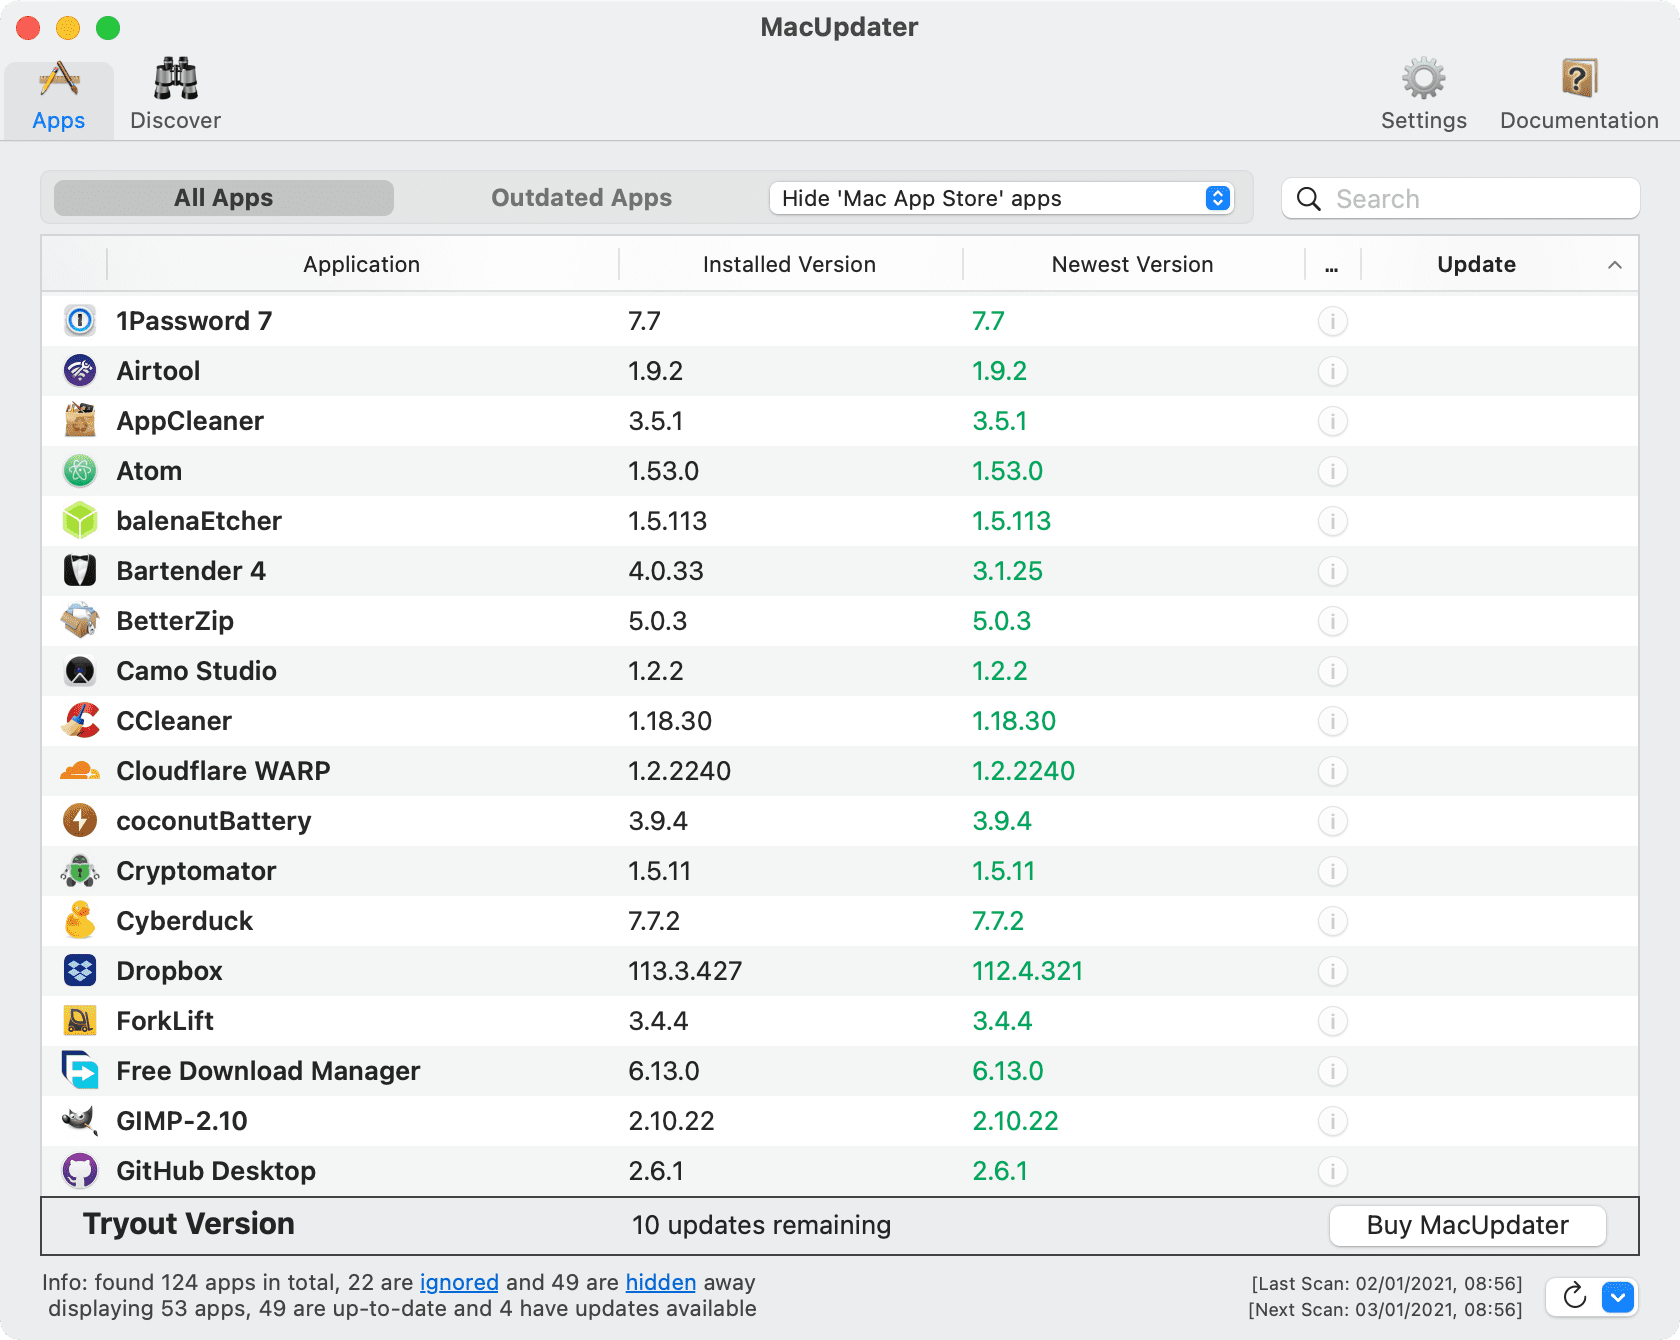Click Dropbox newest version 112.4.321

[1027, 971]
